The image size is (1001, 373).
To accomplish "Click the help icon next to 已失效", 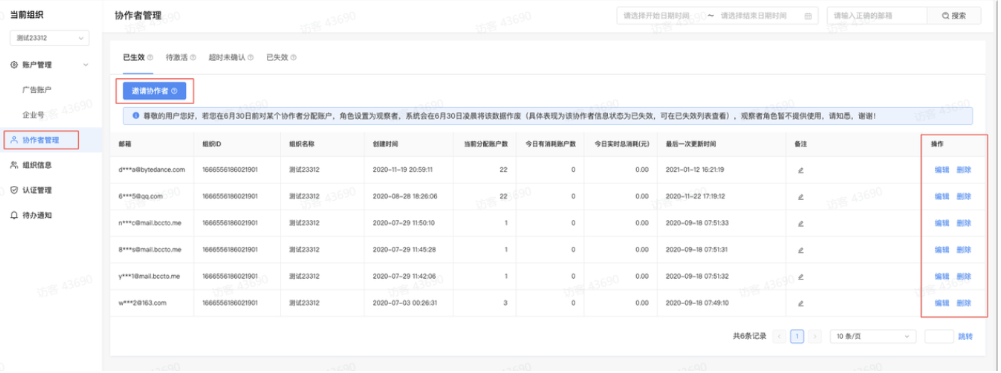I will pyautogui.click(x=293, y=57).
